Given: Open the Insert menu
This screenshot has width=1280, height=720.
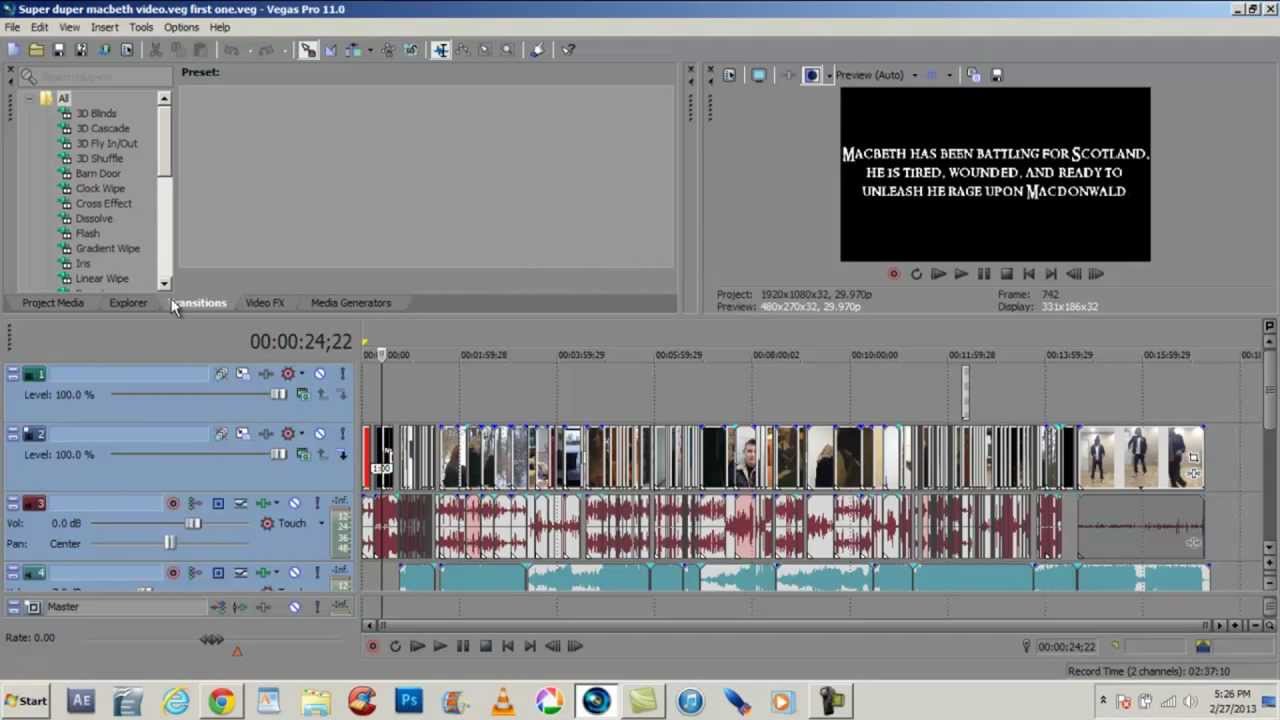Looking at the screenshot, I should click(104, 27).
